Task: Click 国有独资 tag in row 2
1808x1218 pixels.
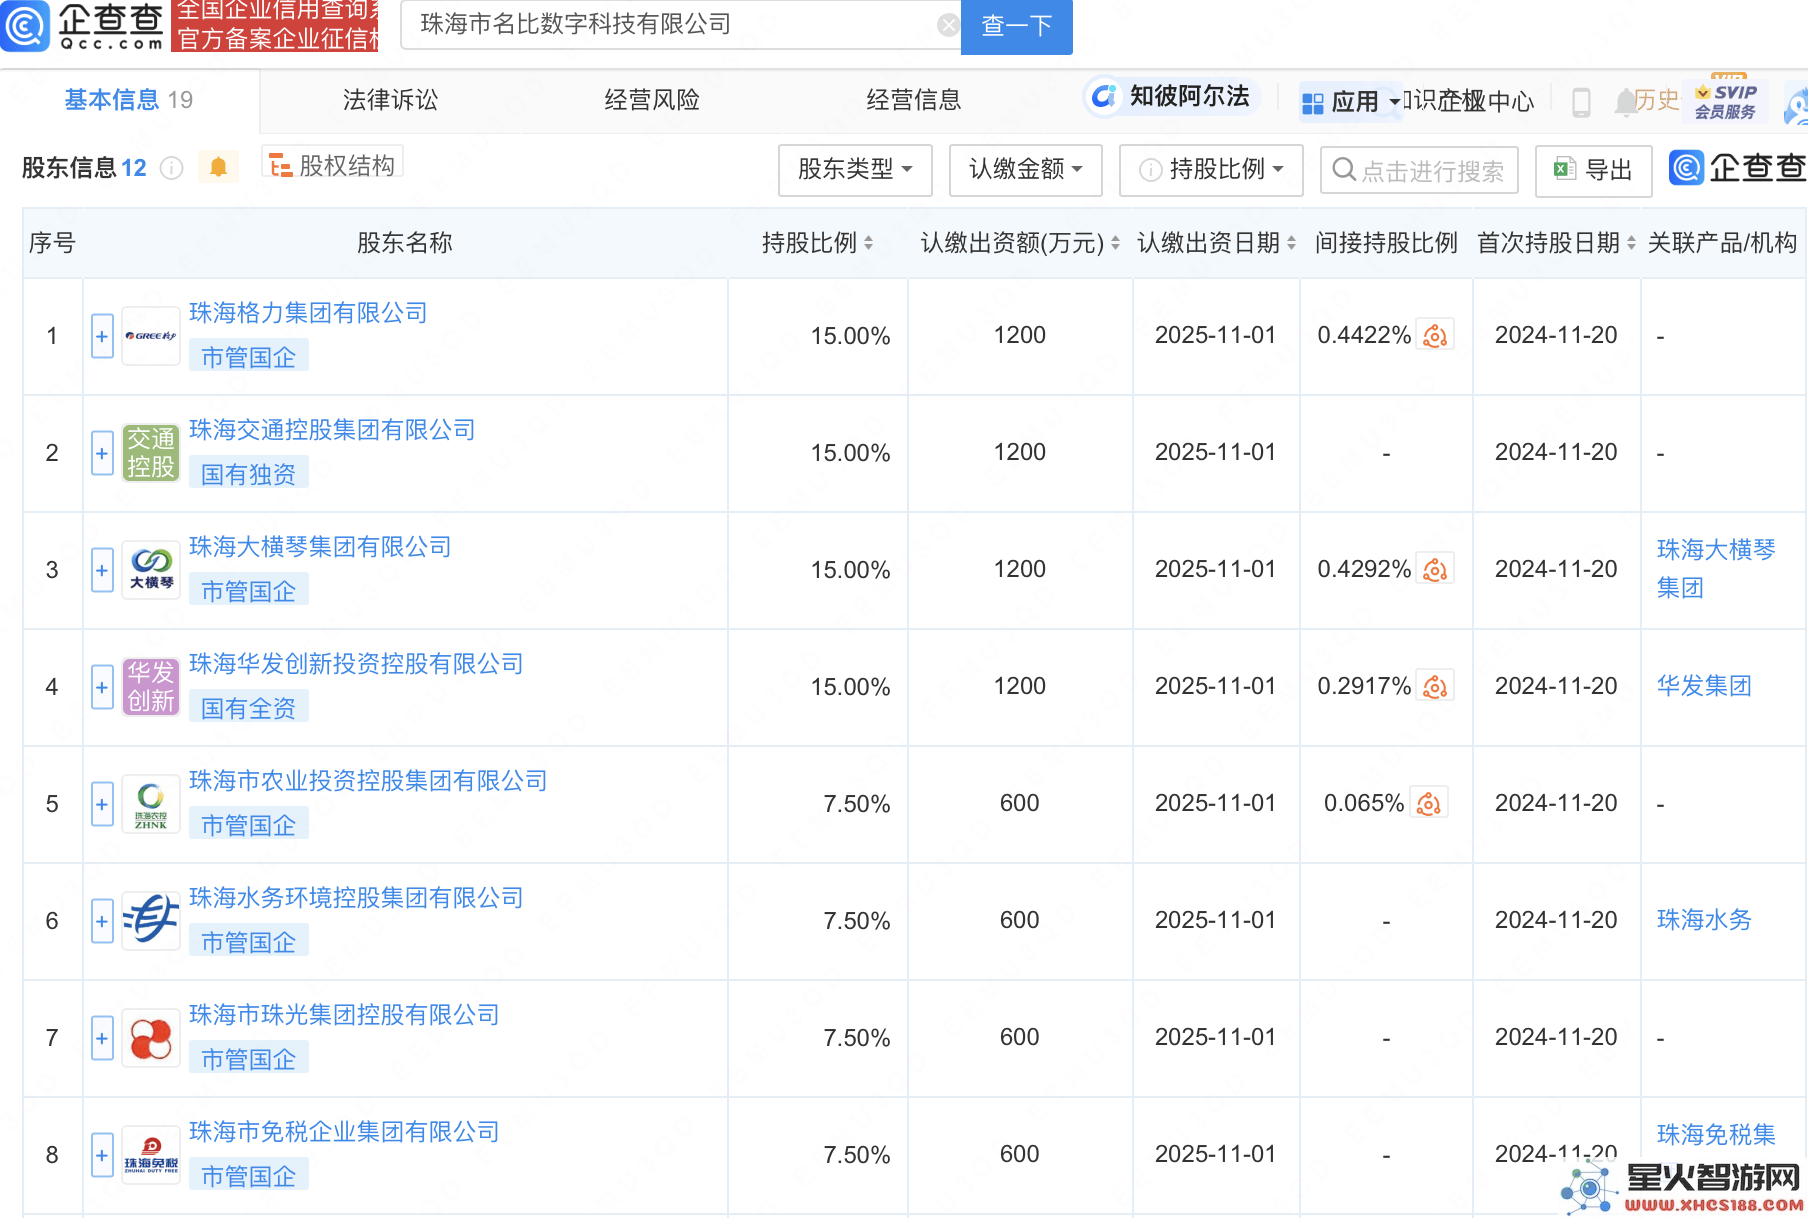Action: (x=249, y=474)
